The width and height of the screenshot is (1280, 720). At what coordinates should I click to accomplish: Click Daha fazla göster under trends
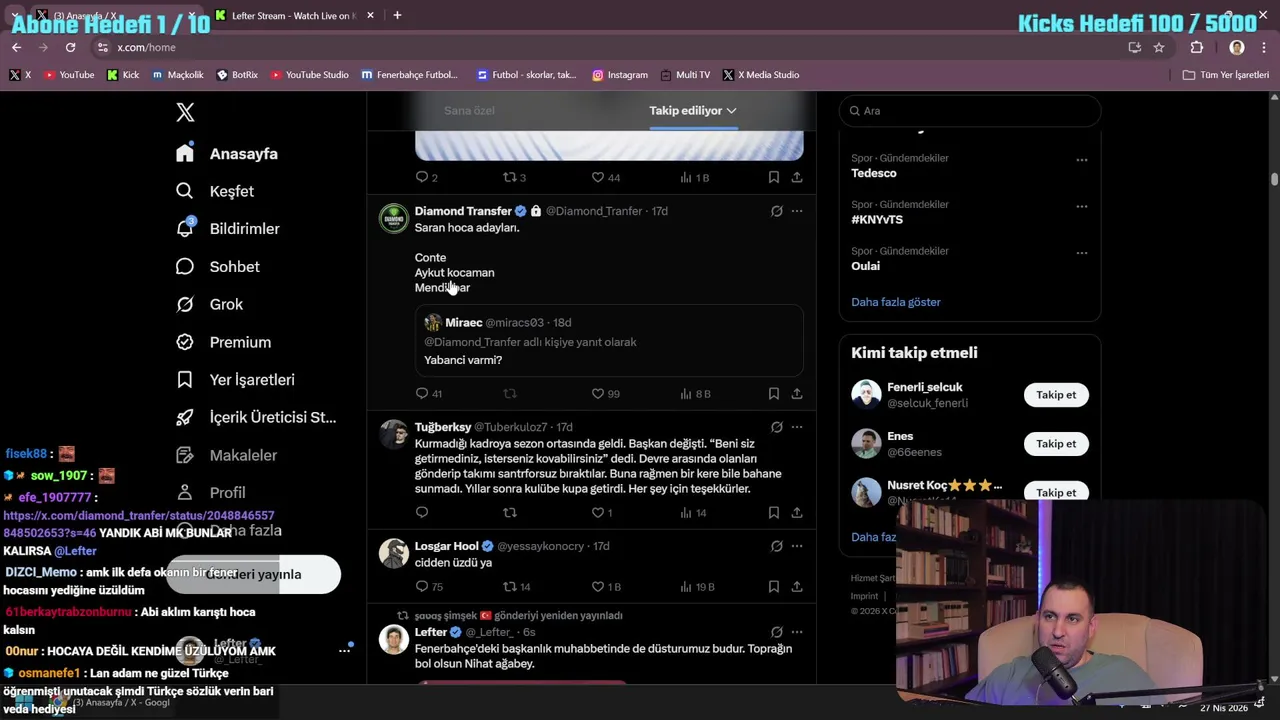(x=896, y=302)
